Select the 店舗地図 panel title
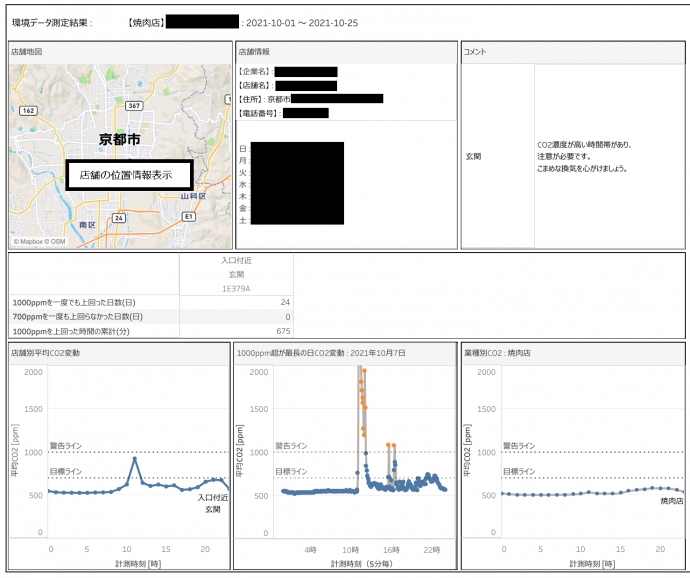The height and width of the screenshot is (578, 690). [x=26, y=52]
